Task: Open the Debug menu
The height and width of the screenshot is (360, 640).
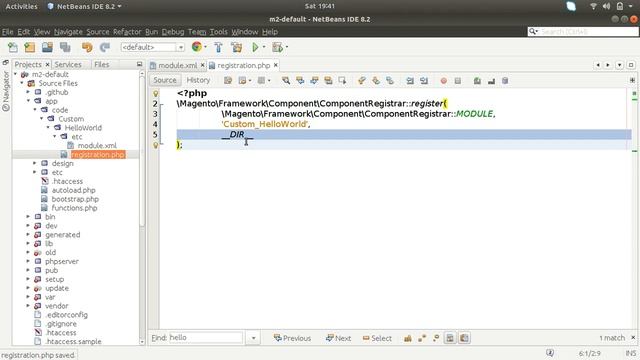Action: pos(173,31)
